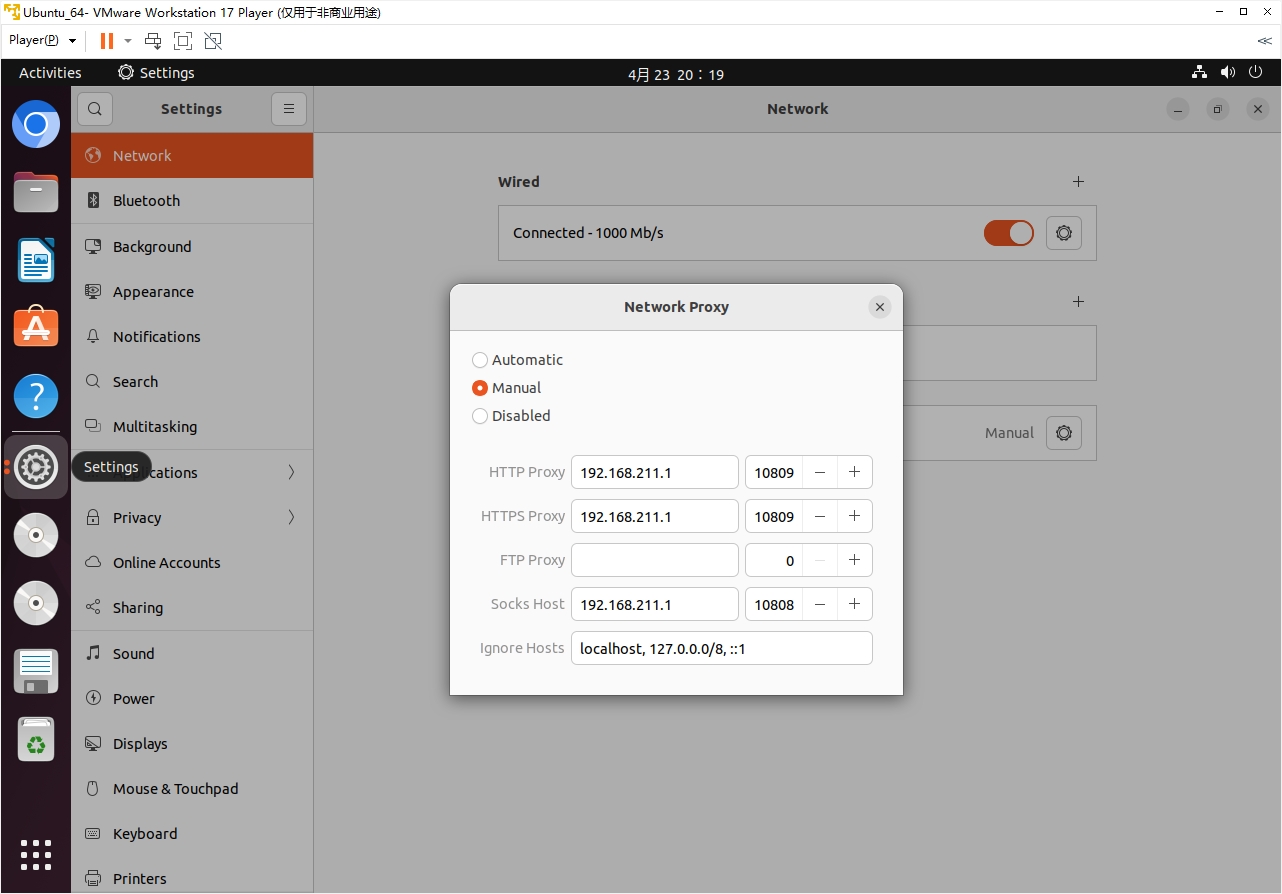Expand the Privacy settings chevron

291,518
